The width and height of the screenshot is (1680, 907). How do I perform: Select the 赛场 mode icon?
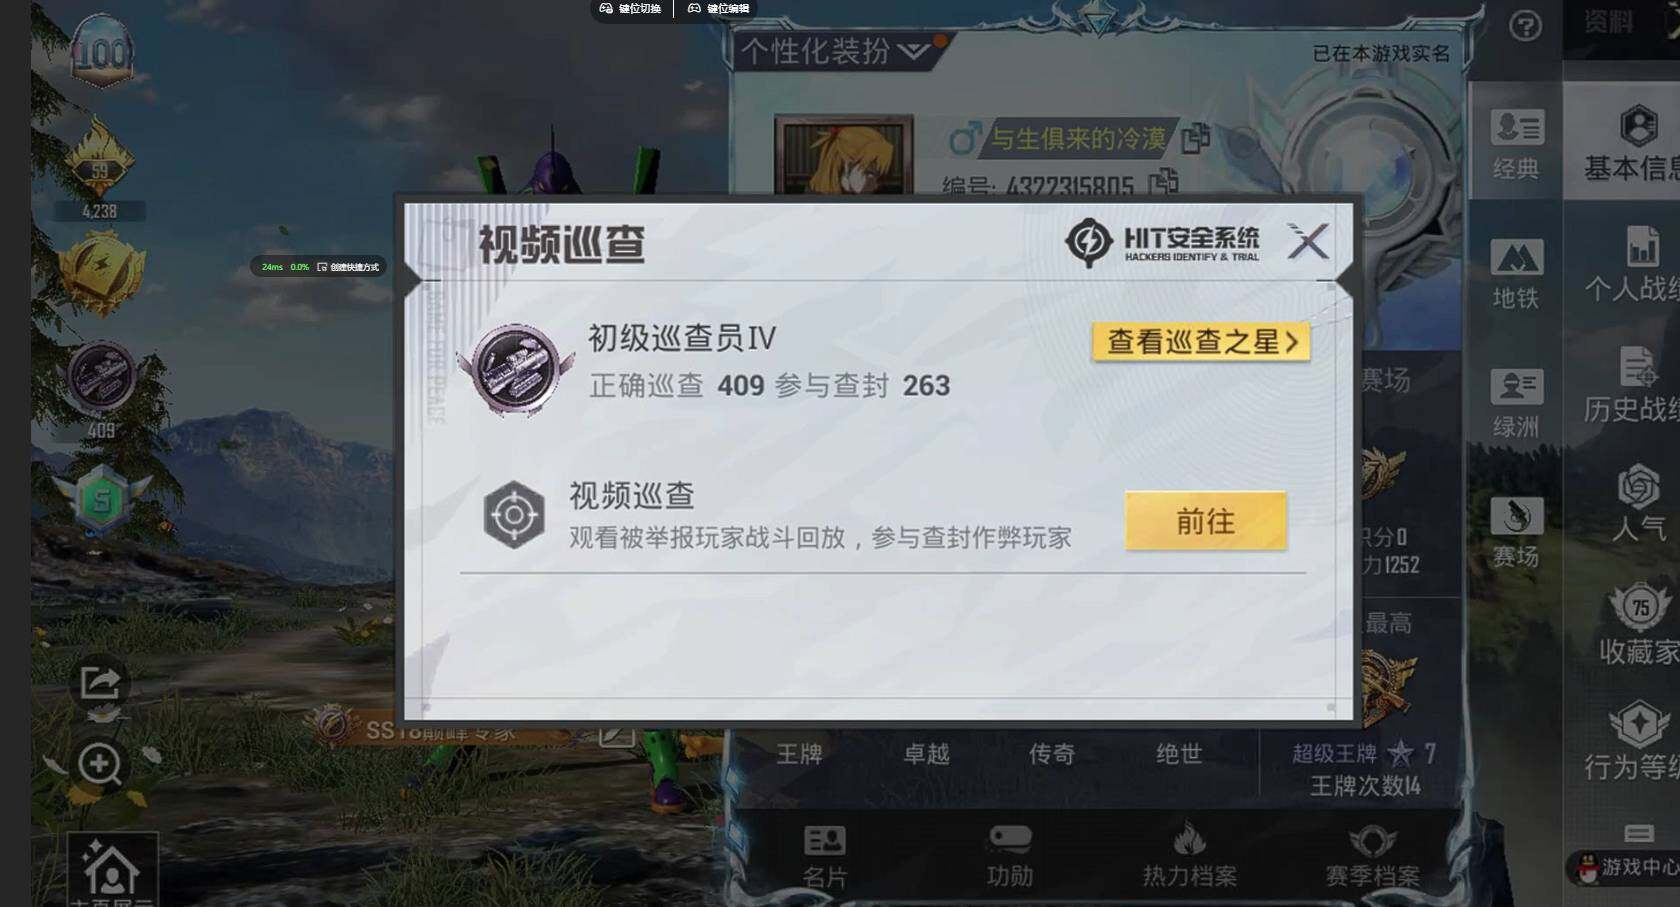[x=1516, y=532]
